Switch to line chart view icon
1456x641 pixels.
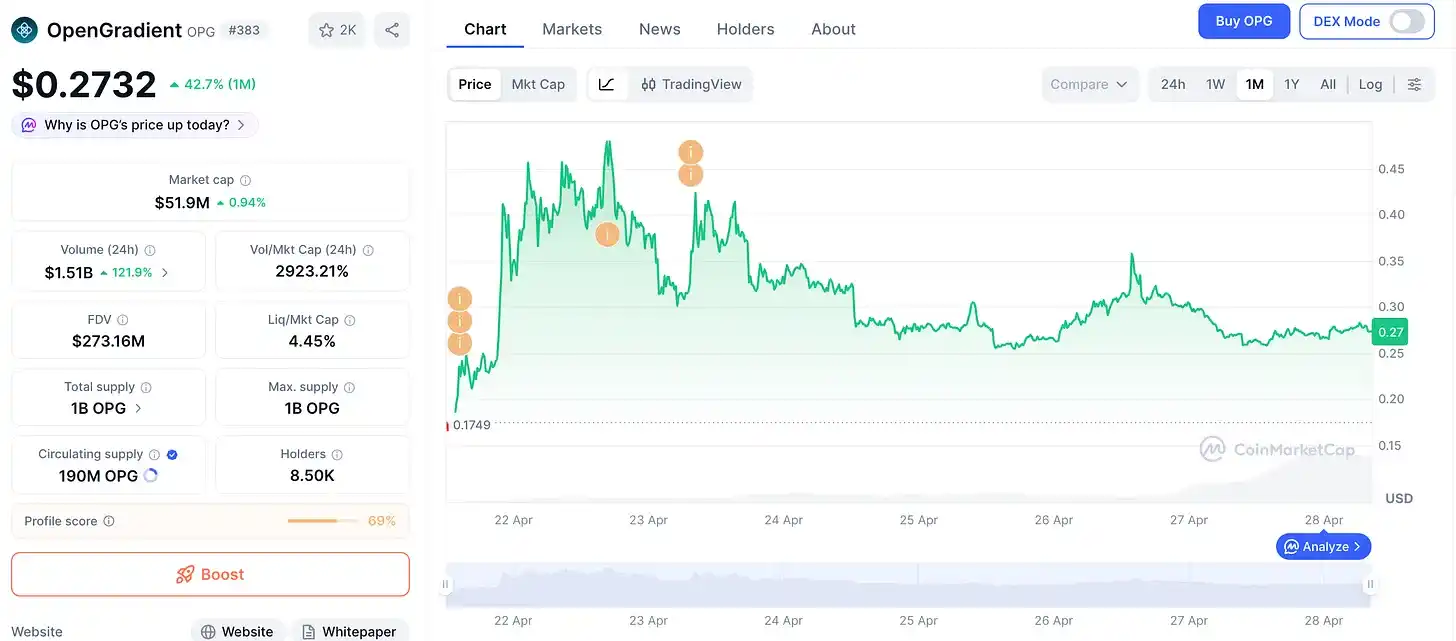pos(607,85)
